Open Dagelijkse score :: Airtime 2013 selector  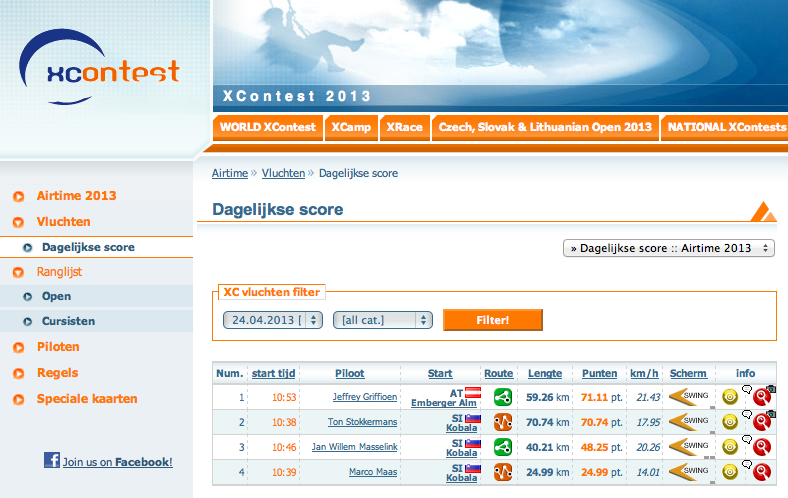click(668, 248)
